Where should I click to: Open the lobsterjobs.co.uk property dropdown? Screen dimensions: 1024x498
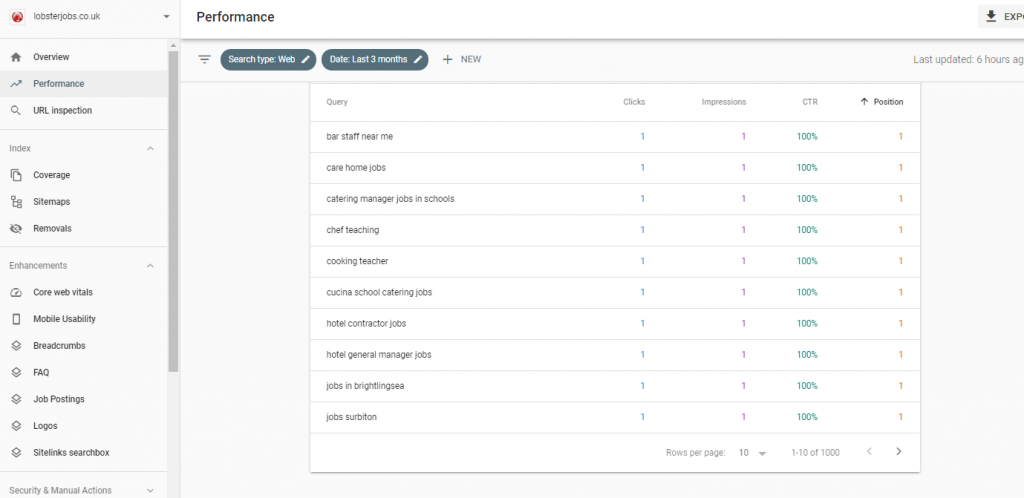[167, 16]
